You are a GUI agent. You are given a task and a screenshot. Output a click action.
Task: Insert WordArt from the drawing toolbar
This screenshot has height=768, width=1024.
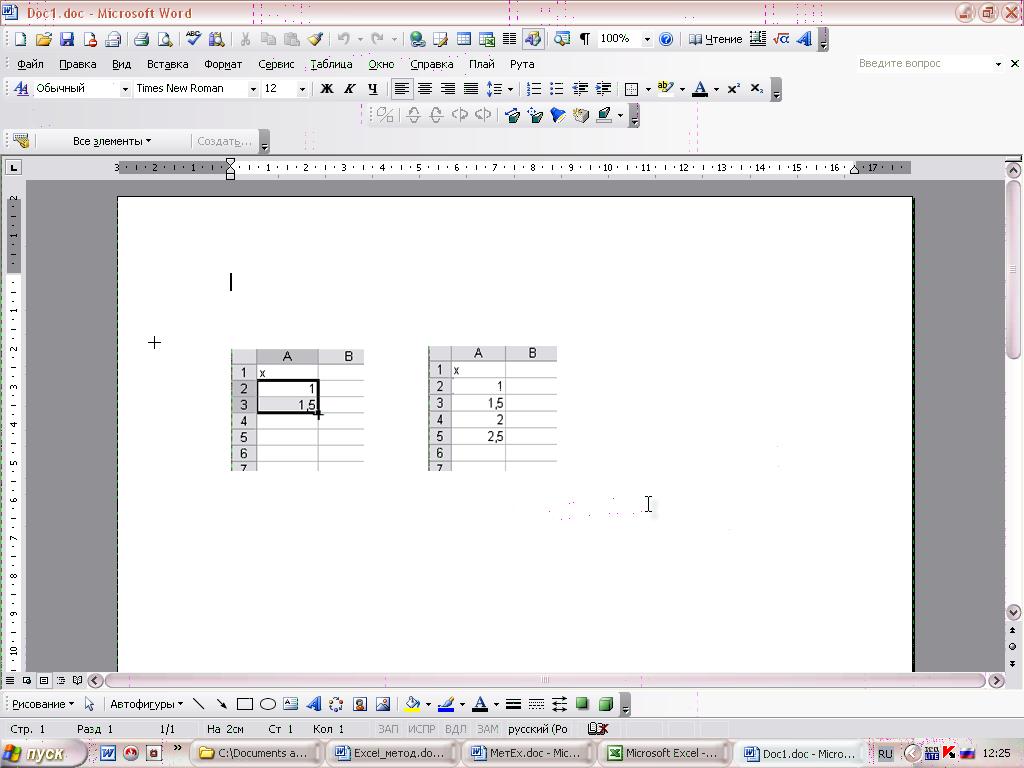(x=313, y=704)
